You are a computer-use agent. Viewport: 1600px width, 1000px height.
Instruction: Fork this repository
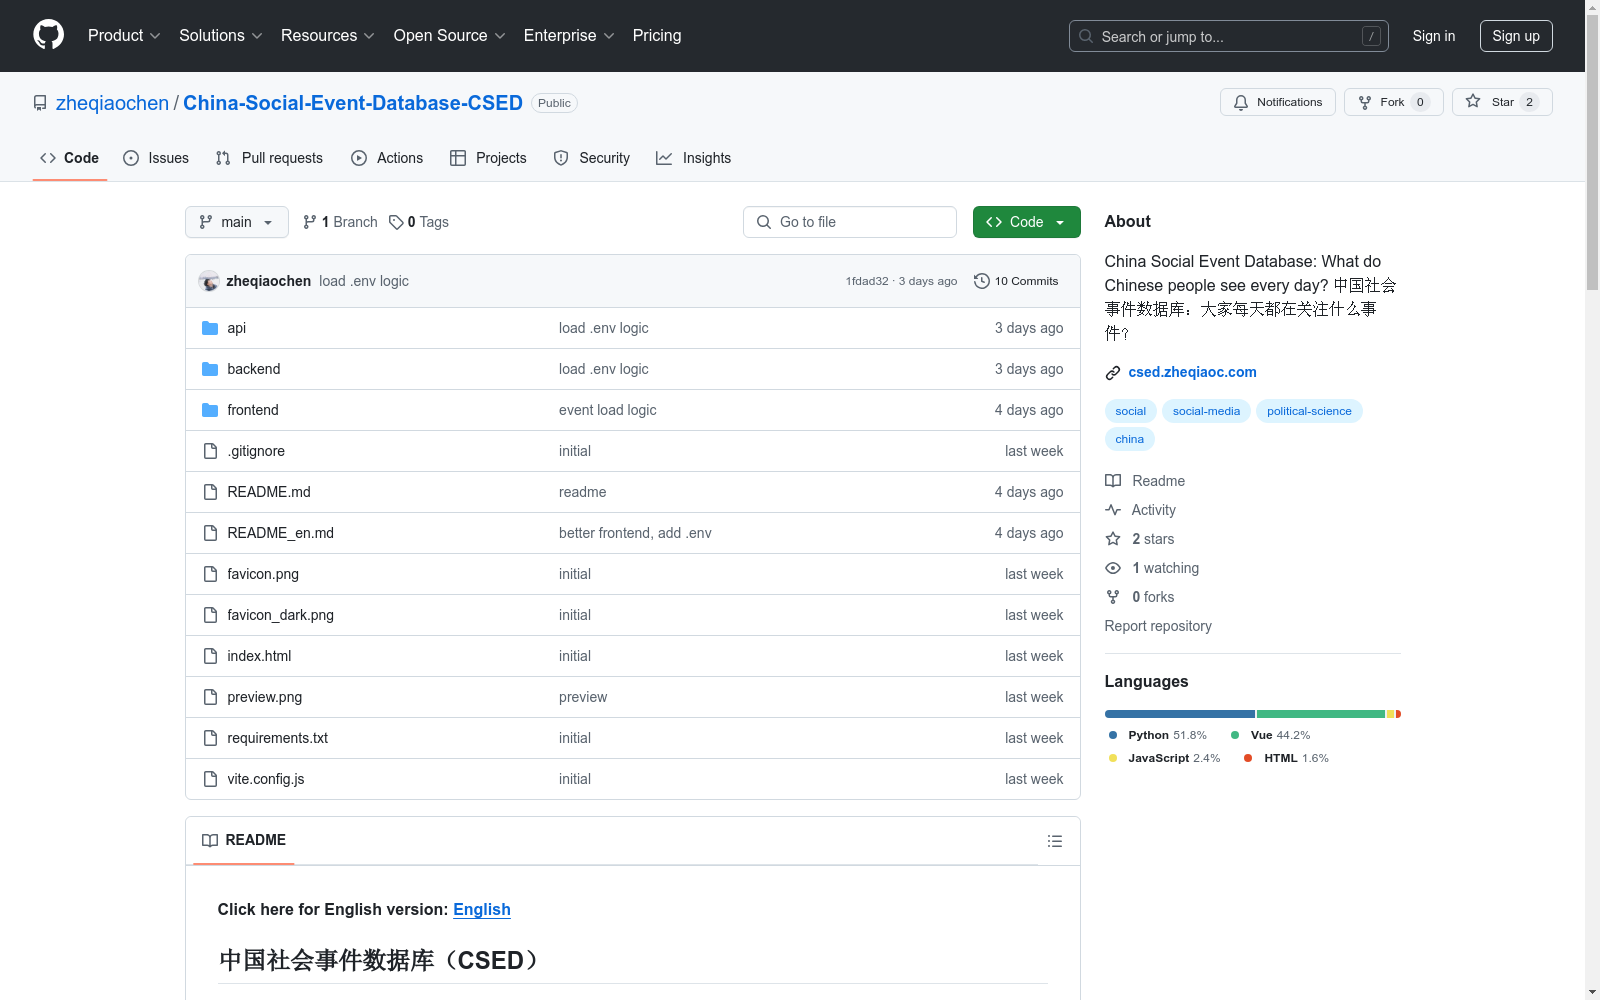pyautogui.click(x=1393, y=102)
